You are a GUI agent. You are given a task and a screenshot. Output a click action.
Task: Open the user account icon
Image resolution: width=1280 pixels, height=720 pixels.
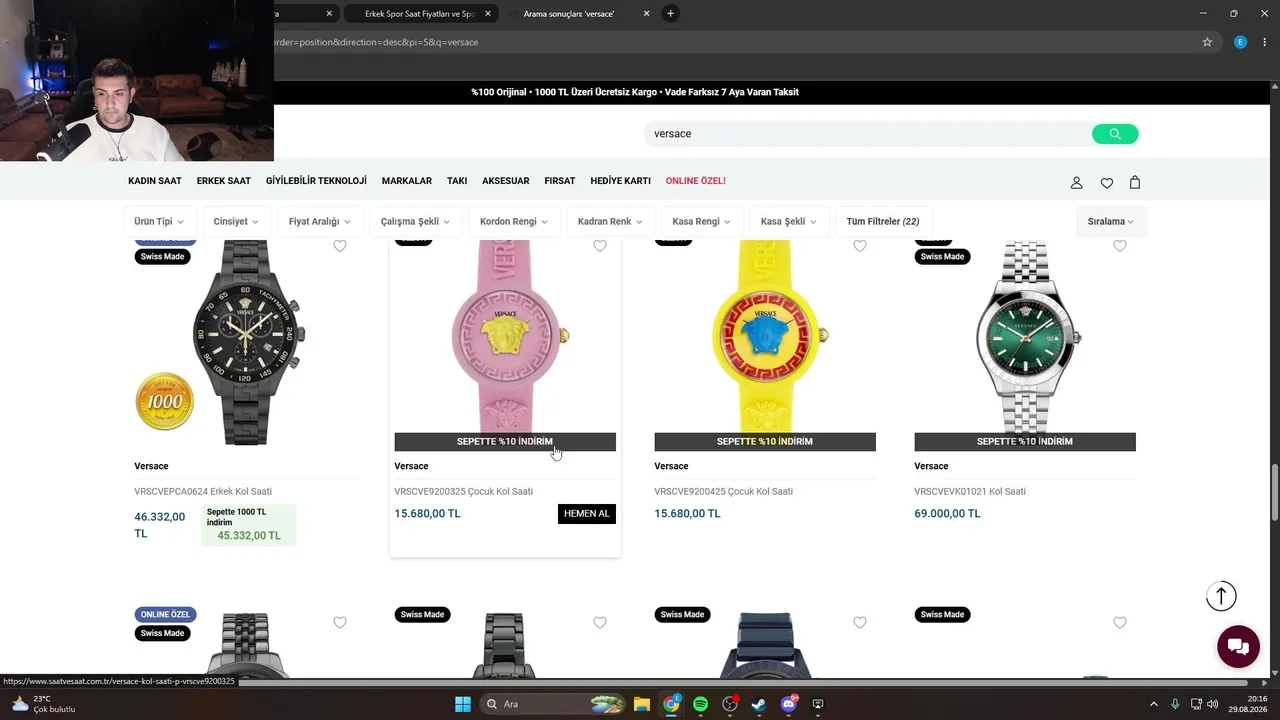pos(1077,182)
